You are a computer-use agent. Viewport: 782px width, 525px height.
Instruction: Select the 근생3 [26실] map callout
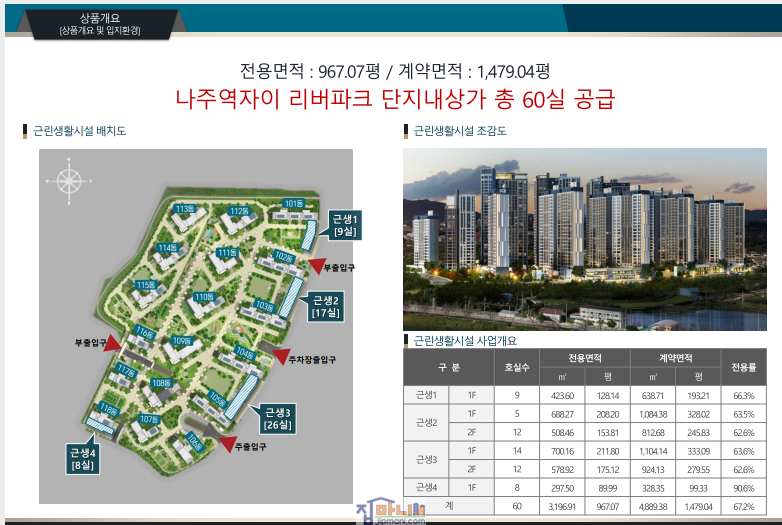tap(278, 418)
